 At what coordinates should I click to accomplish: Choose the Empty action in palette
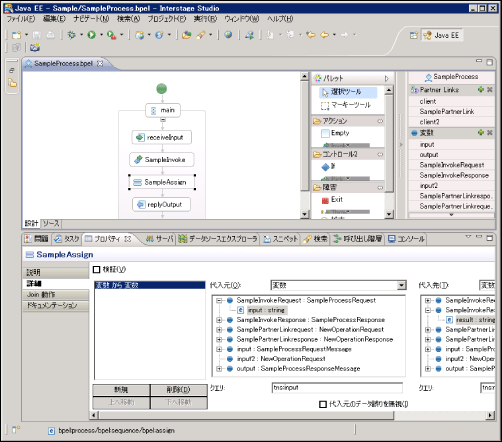tap(335, 133)
